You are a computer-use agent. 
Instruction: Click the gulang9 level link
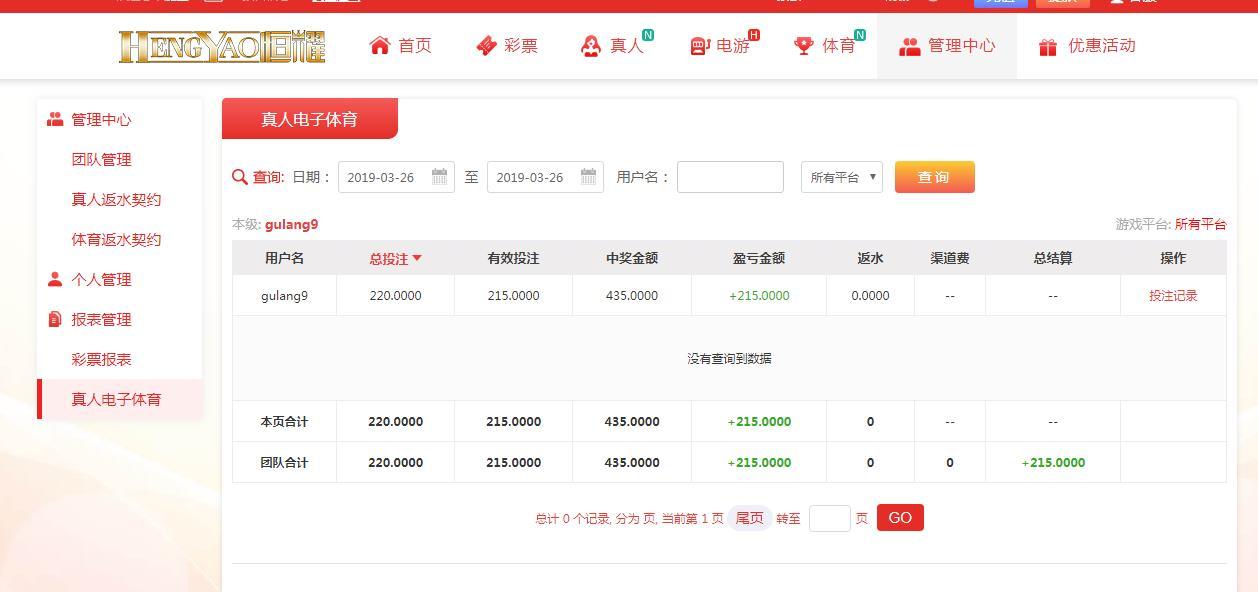pyautogui.click(x=291, y=225)
